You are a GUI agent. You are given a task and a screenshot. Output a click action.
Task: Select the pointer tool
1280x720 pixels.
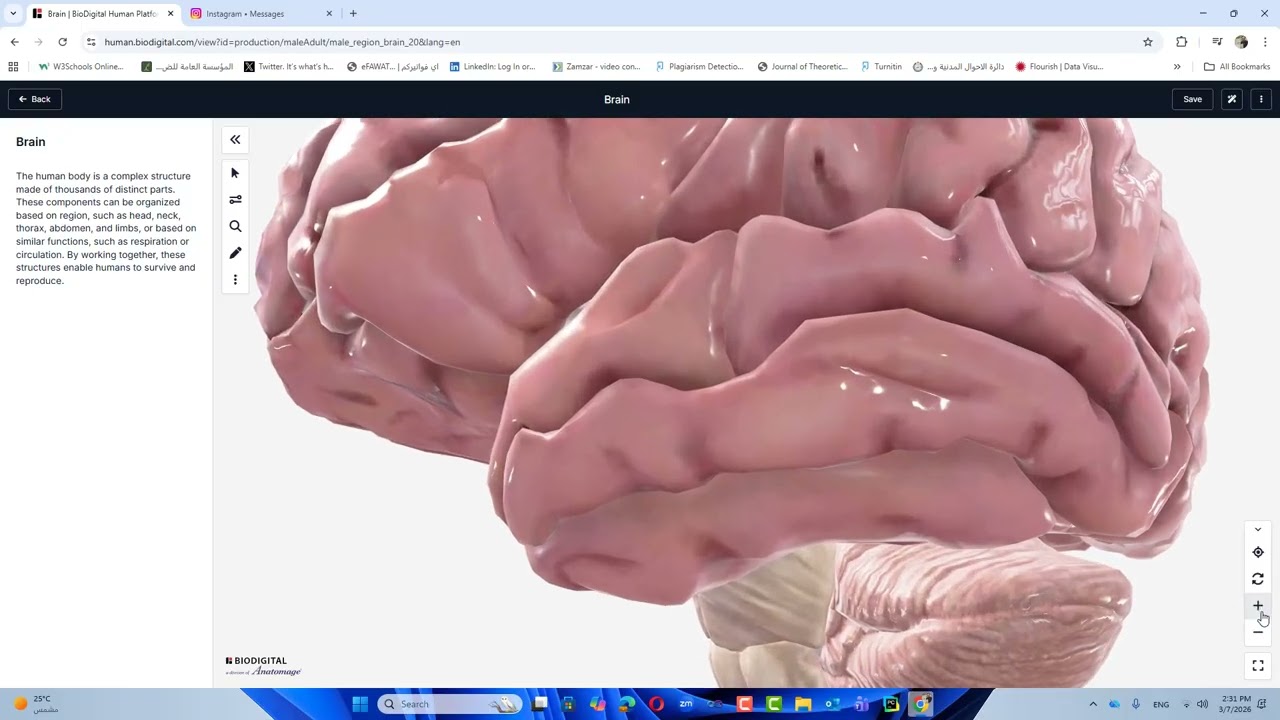235,173
